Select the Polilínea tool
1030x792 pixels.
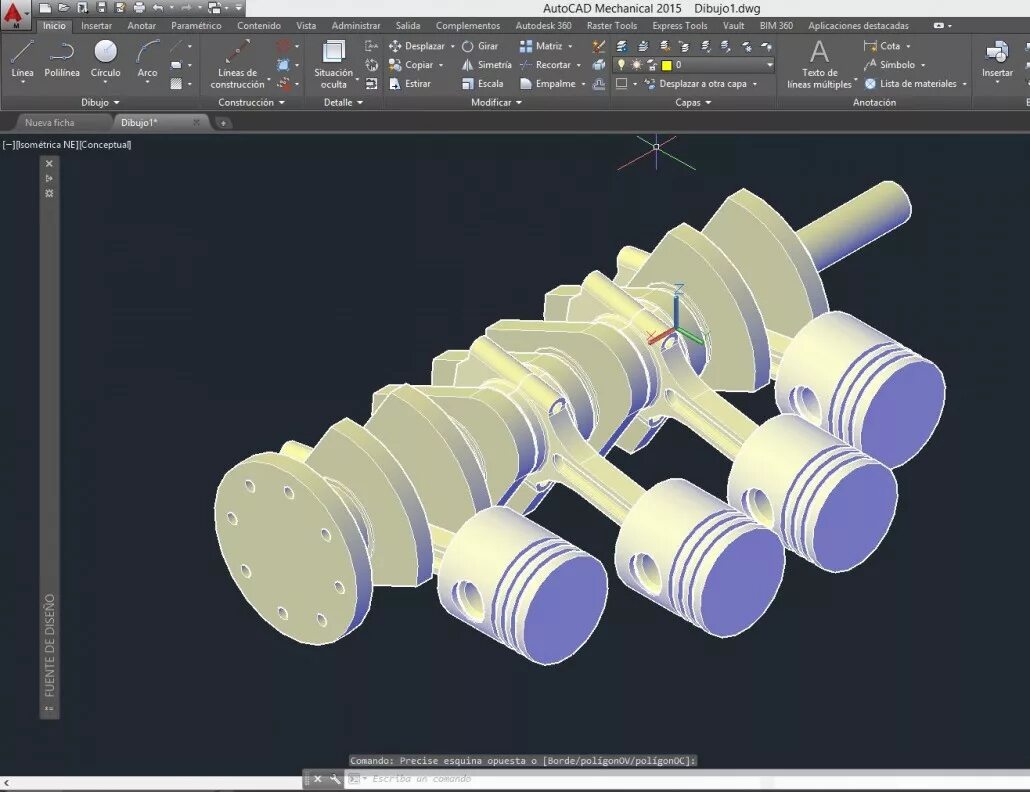point(62,60)
